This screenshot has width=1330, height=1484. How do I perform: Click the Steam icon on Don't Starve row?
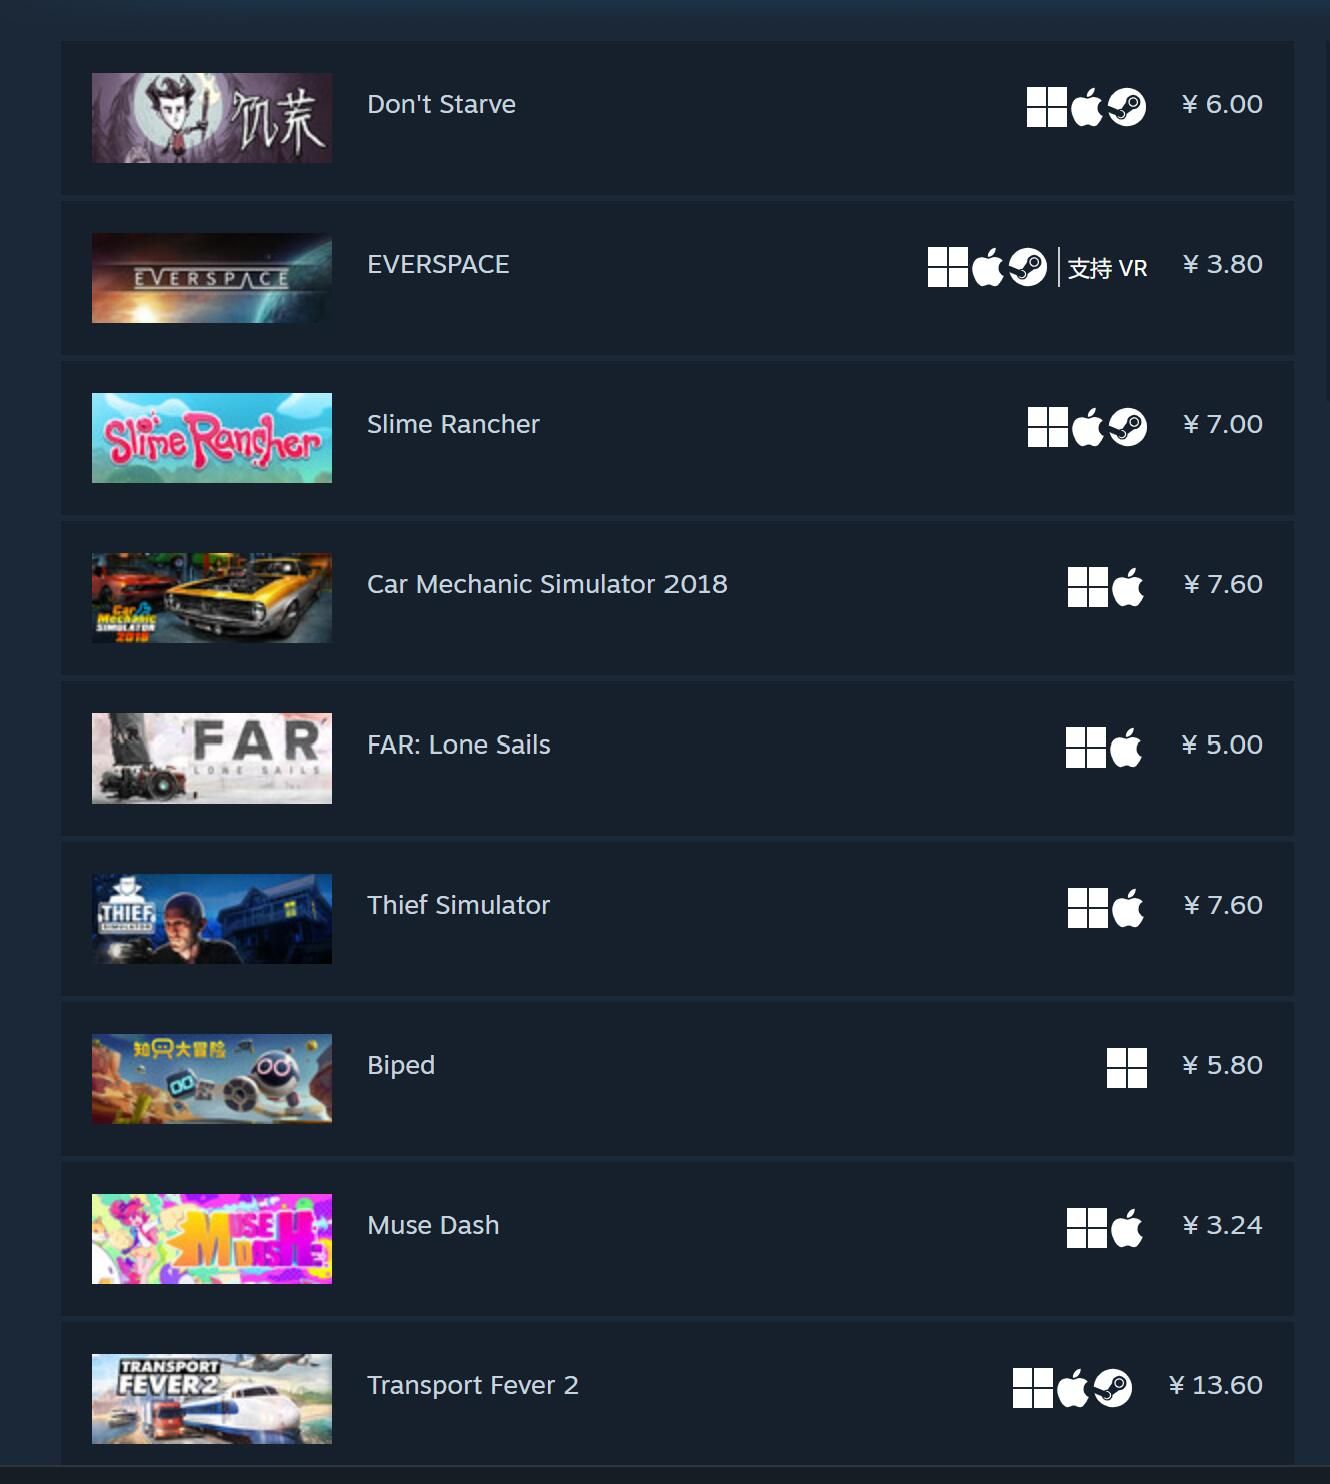coord(1127,107)
